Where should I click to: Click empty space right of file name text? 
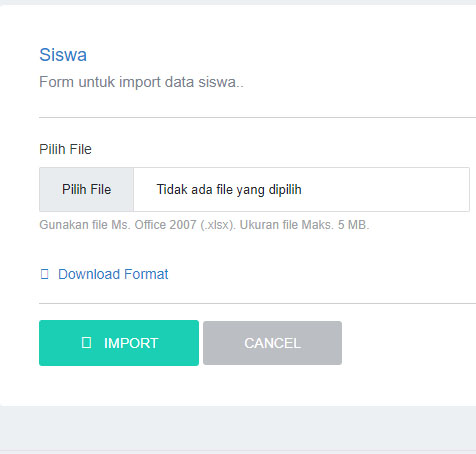[x=385, y=189]
